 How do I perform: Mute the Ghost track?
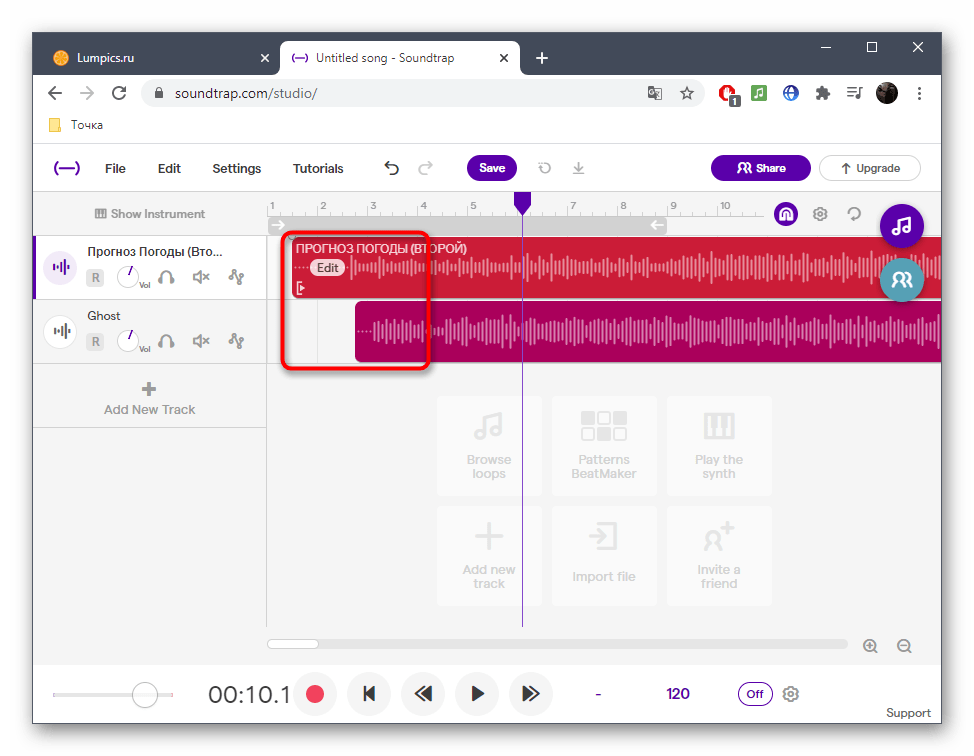click(x=201, y=341)
